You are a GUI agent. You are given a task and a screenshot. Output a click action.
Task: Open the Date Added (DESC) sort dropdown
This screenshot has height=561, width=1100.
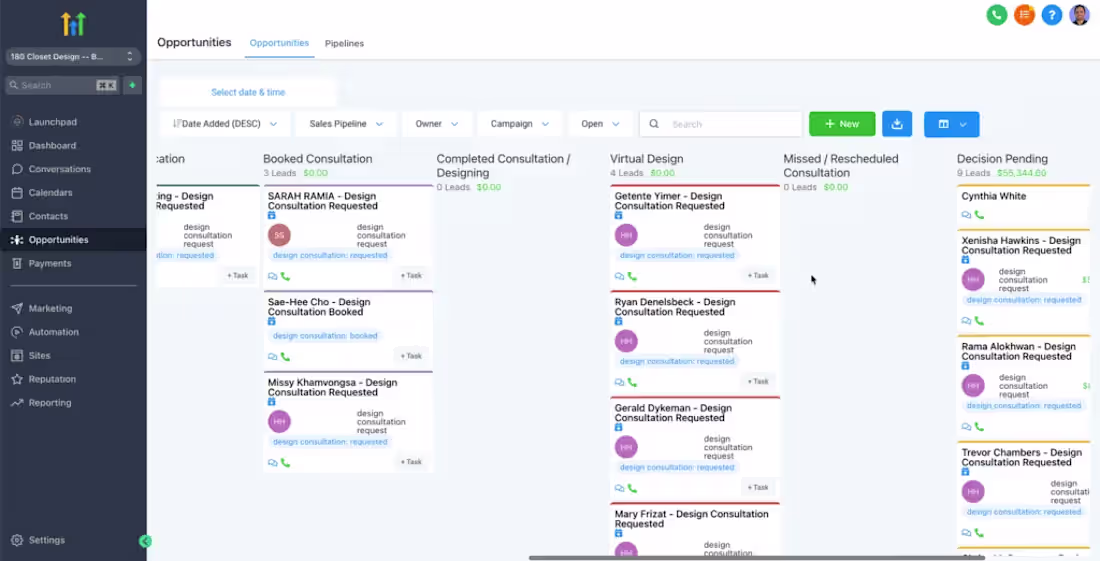click(x=224, y=124)
